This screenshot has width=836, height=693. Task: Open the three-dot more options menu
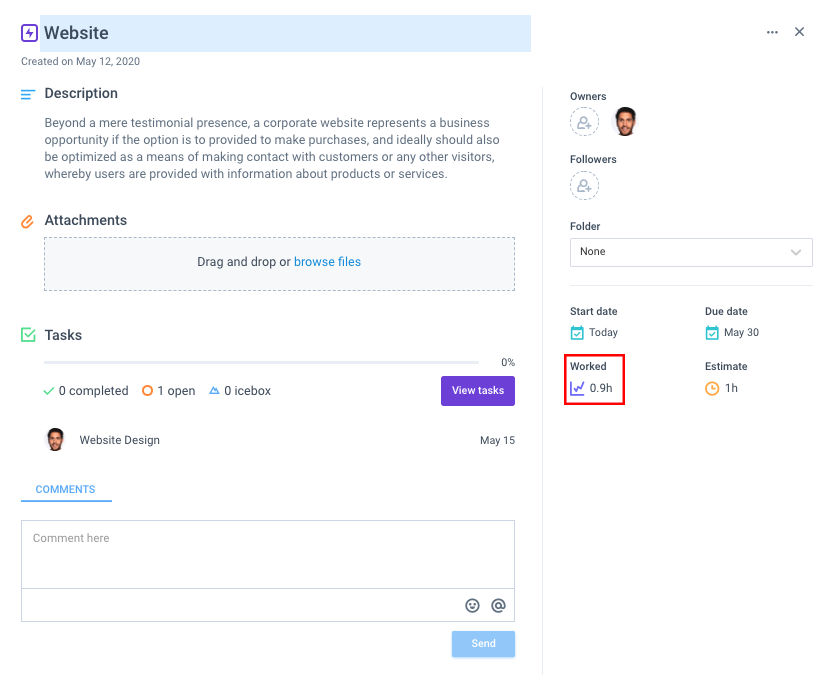tap(772, 33)
